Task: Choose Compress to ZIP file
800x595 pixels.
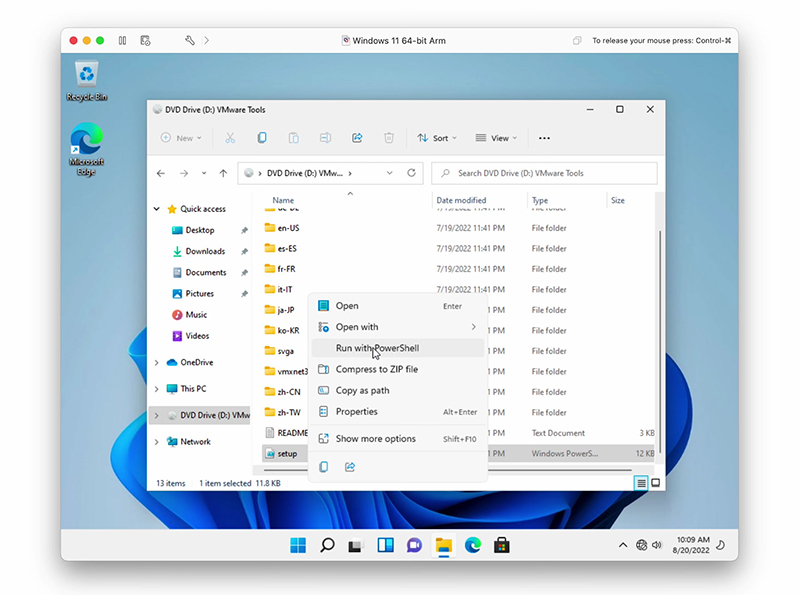Action: pos(397,369)
